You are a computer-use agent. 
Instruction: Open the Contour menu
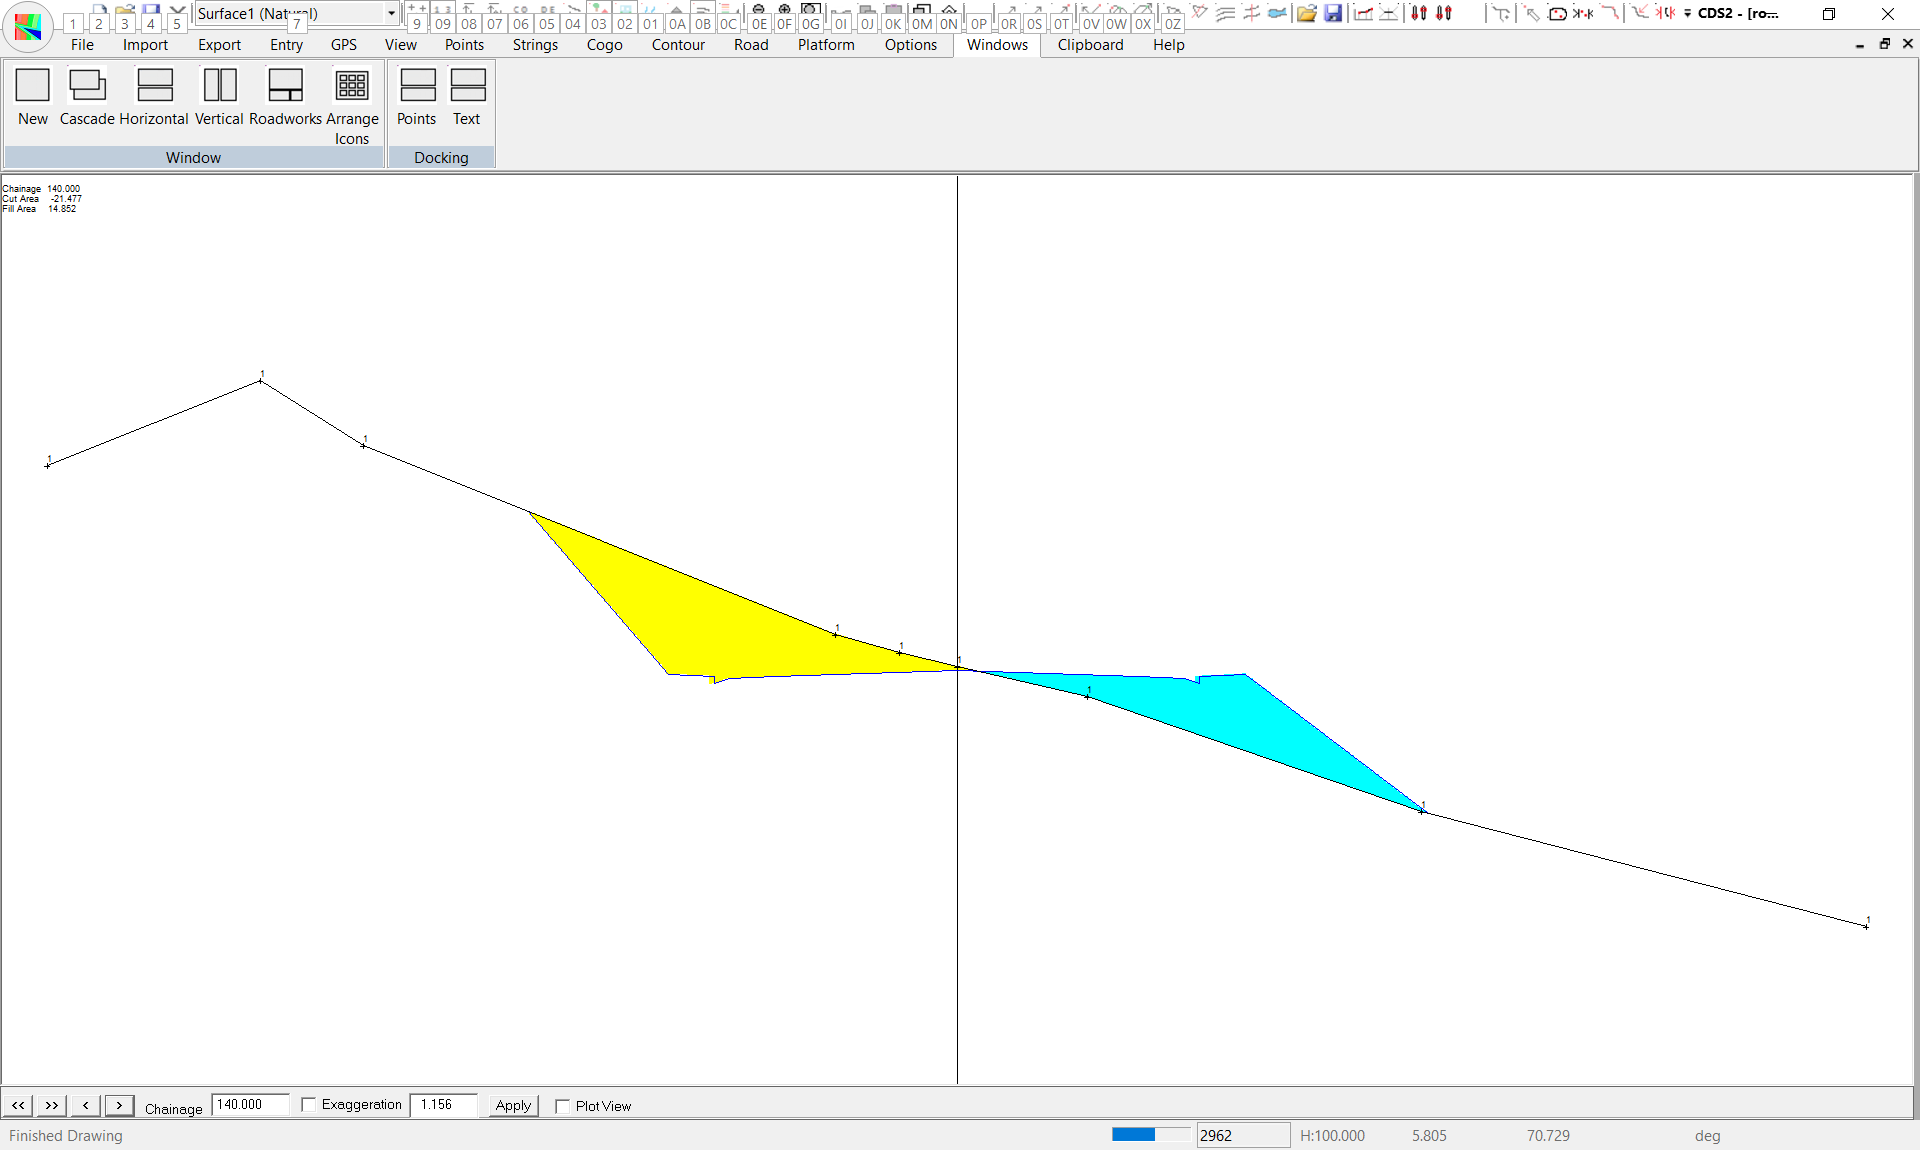click(678, 45)
